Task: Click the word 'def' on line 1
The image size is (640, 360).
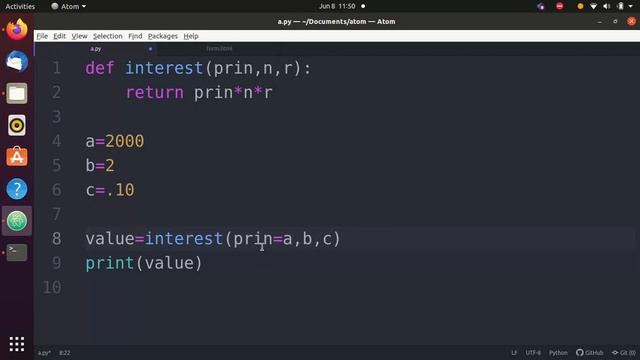Action: pos(100,68)
